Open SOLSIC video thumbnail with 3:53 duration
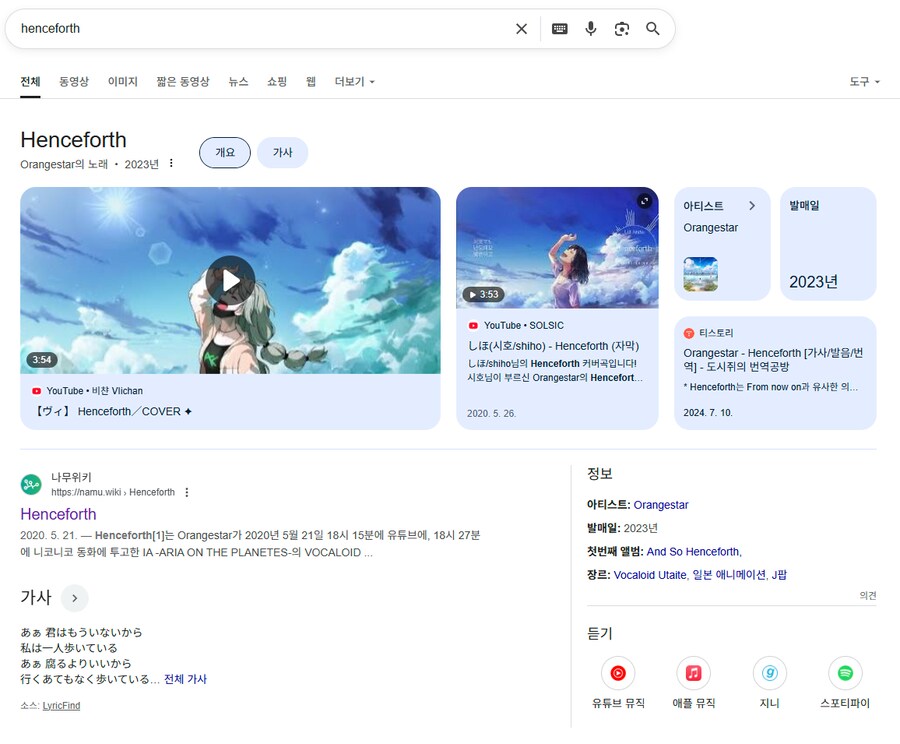 tap(557, 248)
